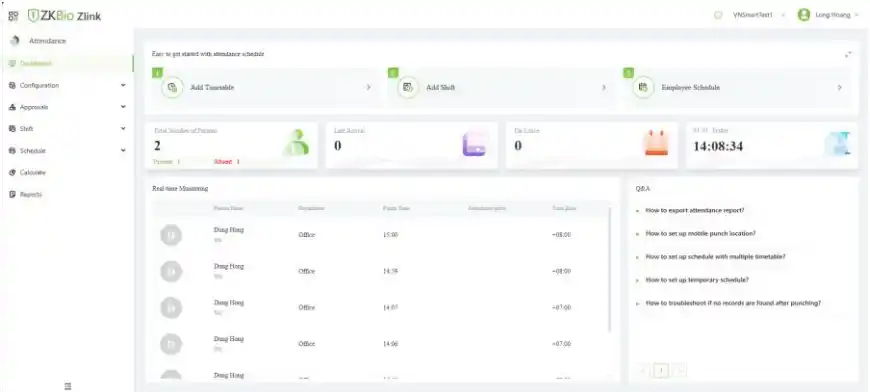The width and height of the screenshot is (870, 392).
Task: Open the Long Hoang account dropdown arrow
Action: click(857, 15)
